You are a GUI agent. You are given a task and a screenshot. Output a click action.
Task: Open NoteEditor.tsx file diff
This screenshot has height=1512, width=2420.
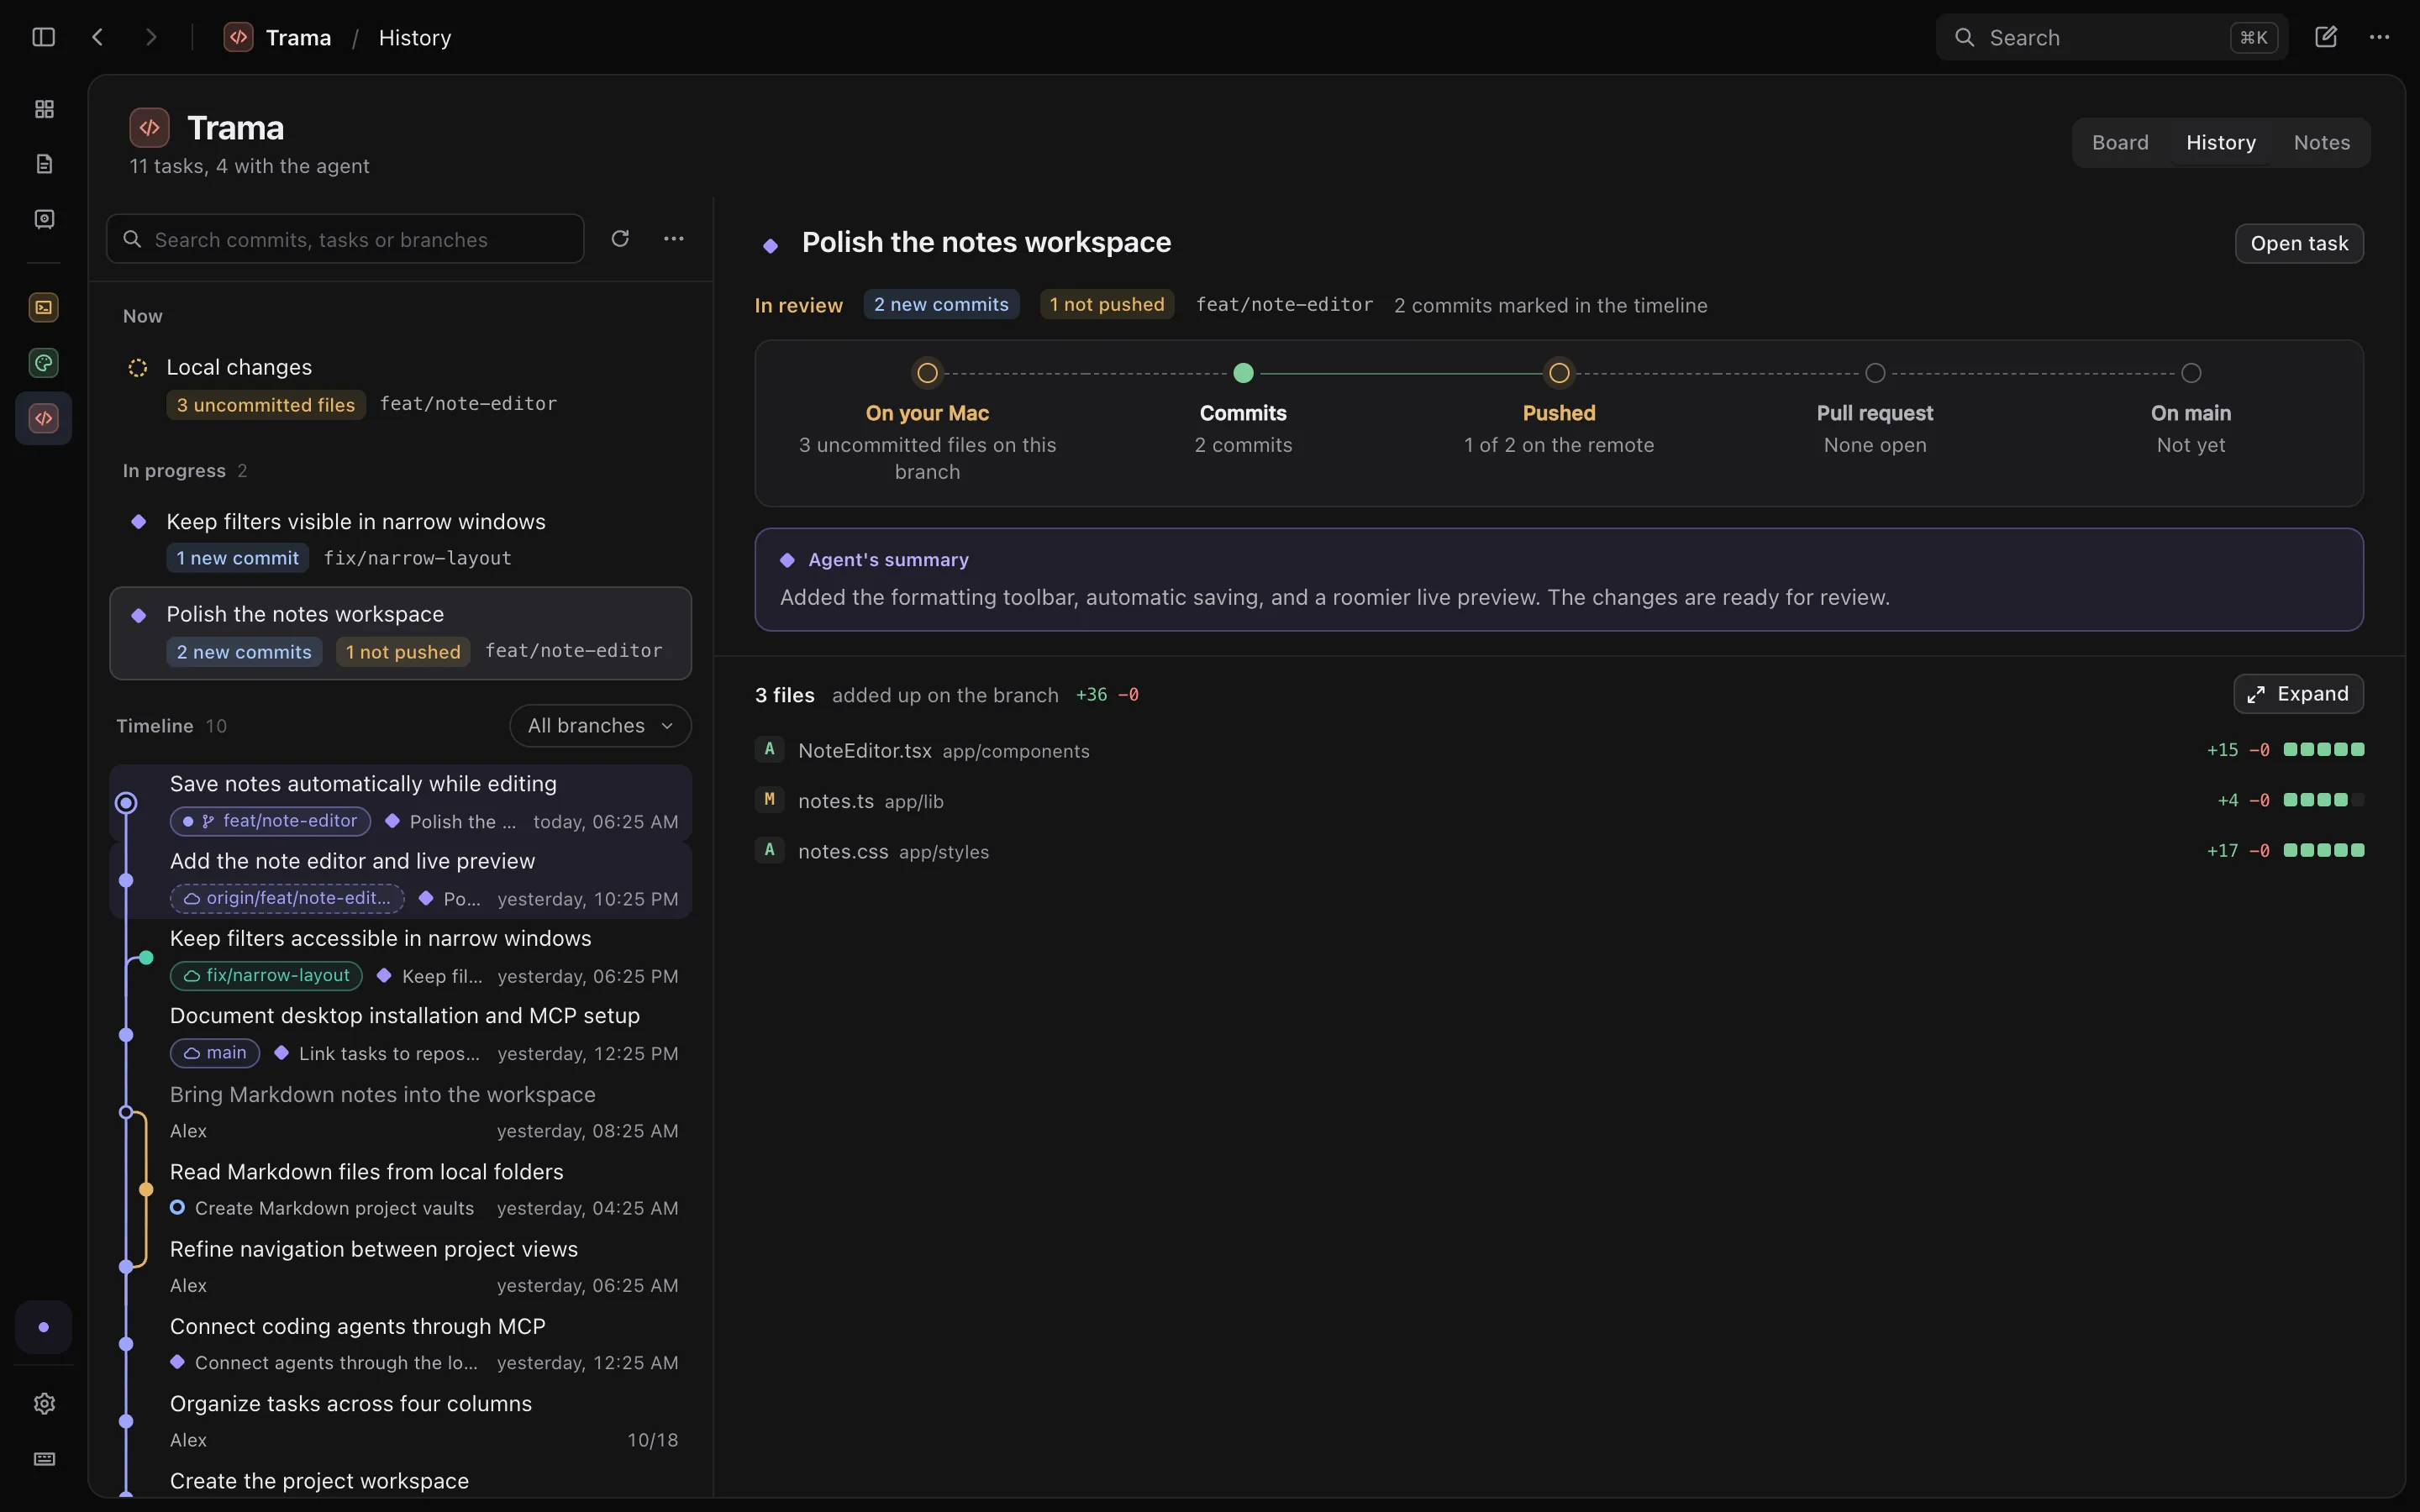click(x=1559, y=750)
